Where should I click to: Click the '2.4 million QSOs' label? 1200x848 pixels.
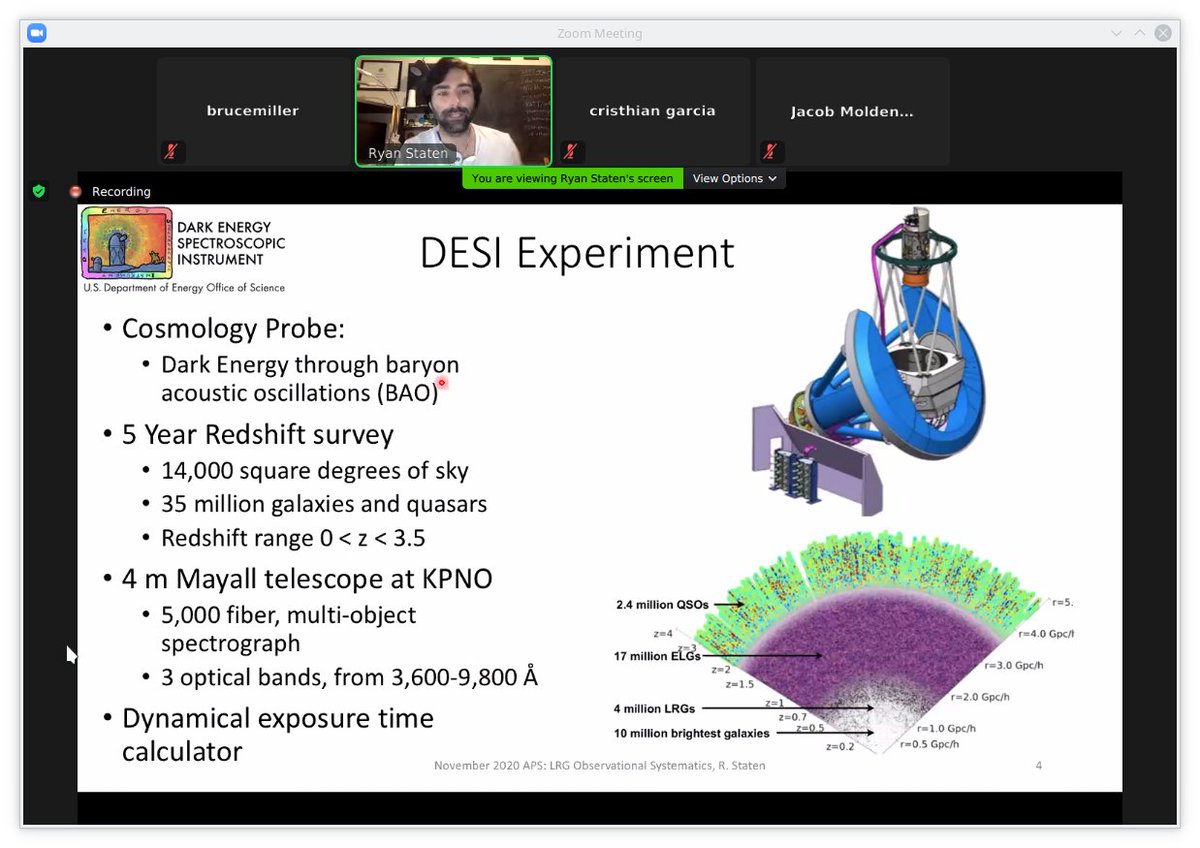662,605
